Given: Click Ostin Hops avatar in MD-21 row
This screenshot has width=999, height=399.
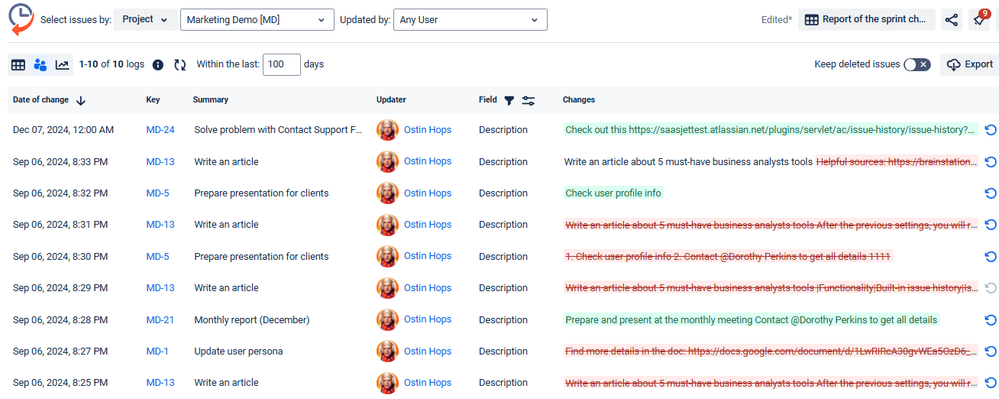Looking at the screenshot, I should click(387, 319).
